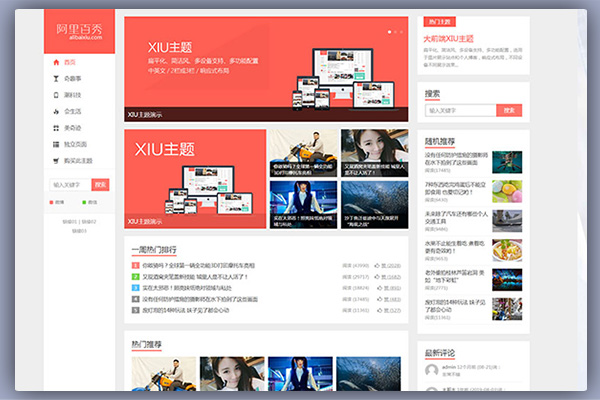Viewport: 600px width, 400px height.
Task: Open the motorcycle rider featured tile
Action: click(303, 153)
